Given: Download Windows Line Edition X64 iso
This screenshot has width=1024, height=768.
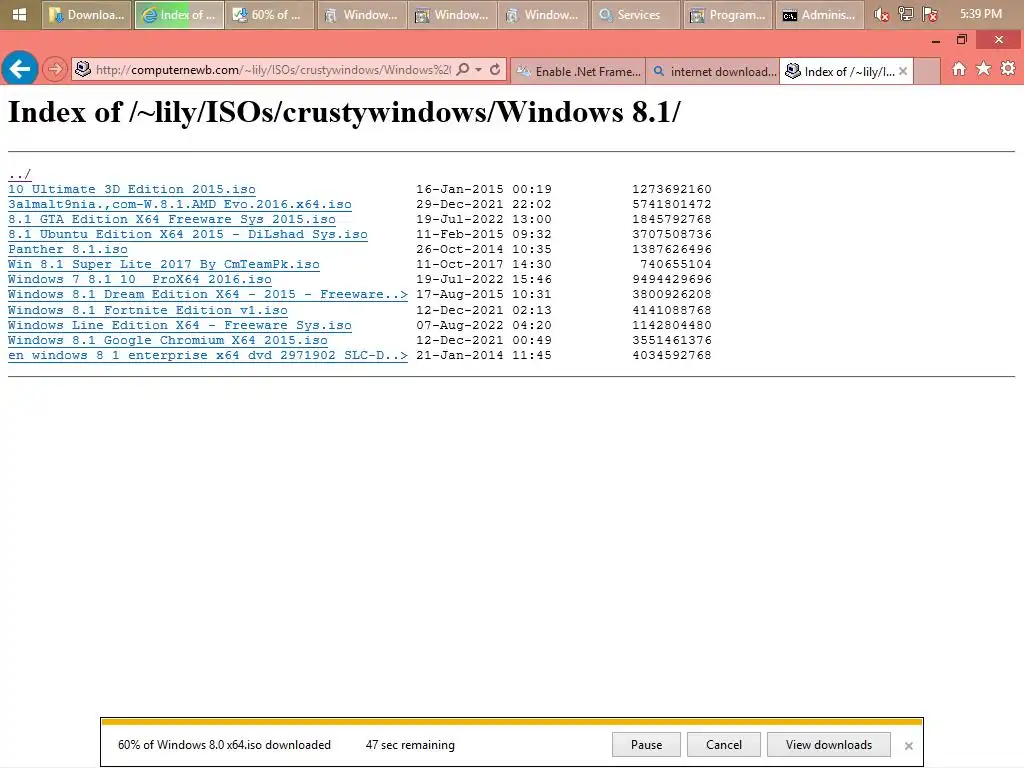Looking at the screenshot, I should point(180,325).
